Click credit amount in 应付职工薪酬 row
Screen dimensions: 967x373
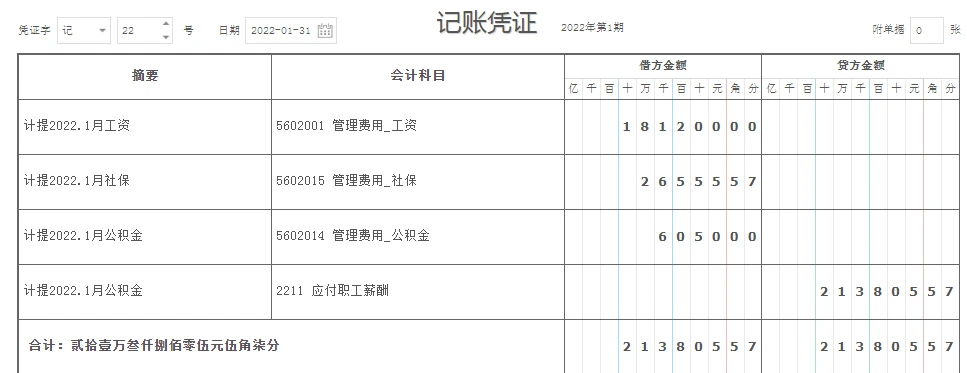click(x=860, y=292)
